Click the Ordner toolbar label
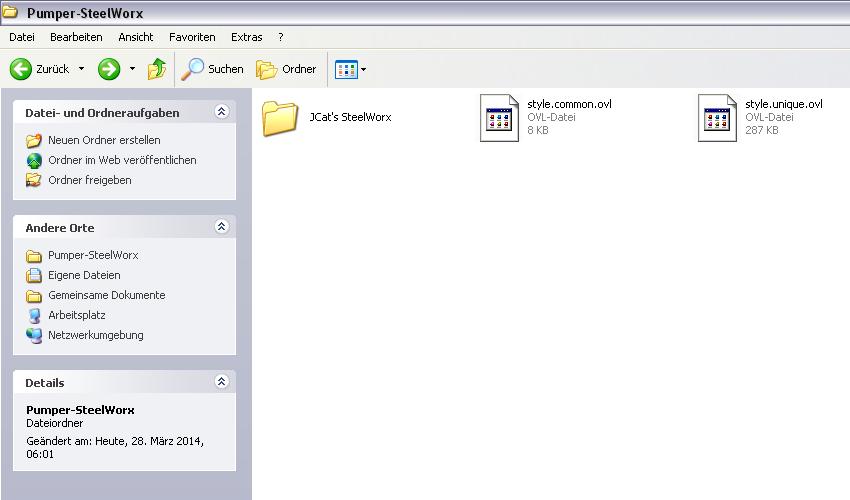This screenshot has height=500, width=850. (x=299, y=69)
